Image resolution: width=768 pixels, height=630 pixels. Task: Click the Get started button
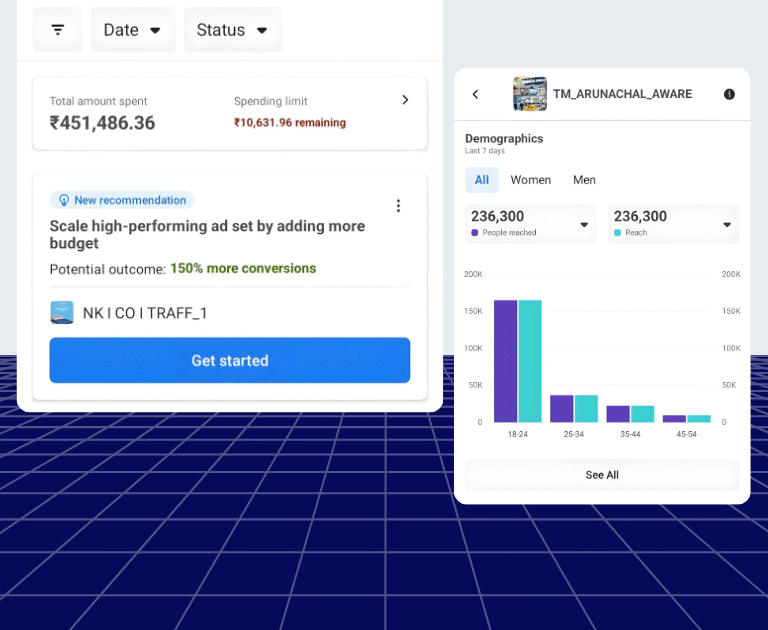(x=230, y=360)
